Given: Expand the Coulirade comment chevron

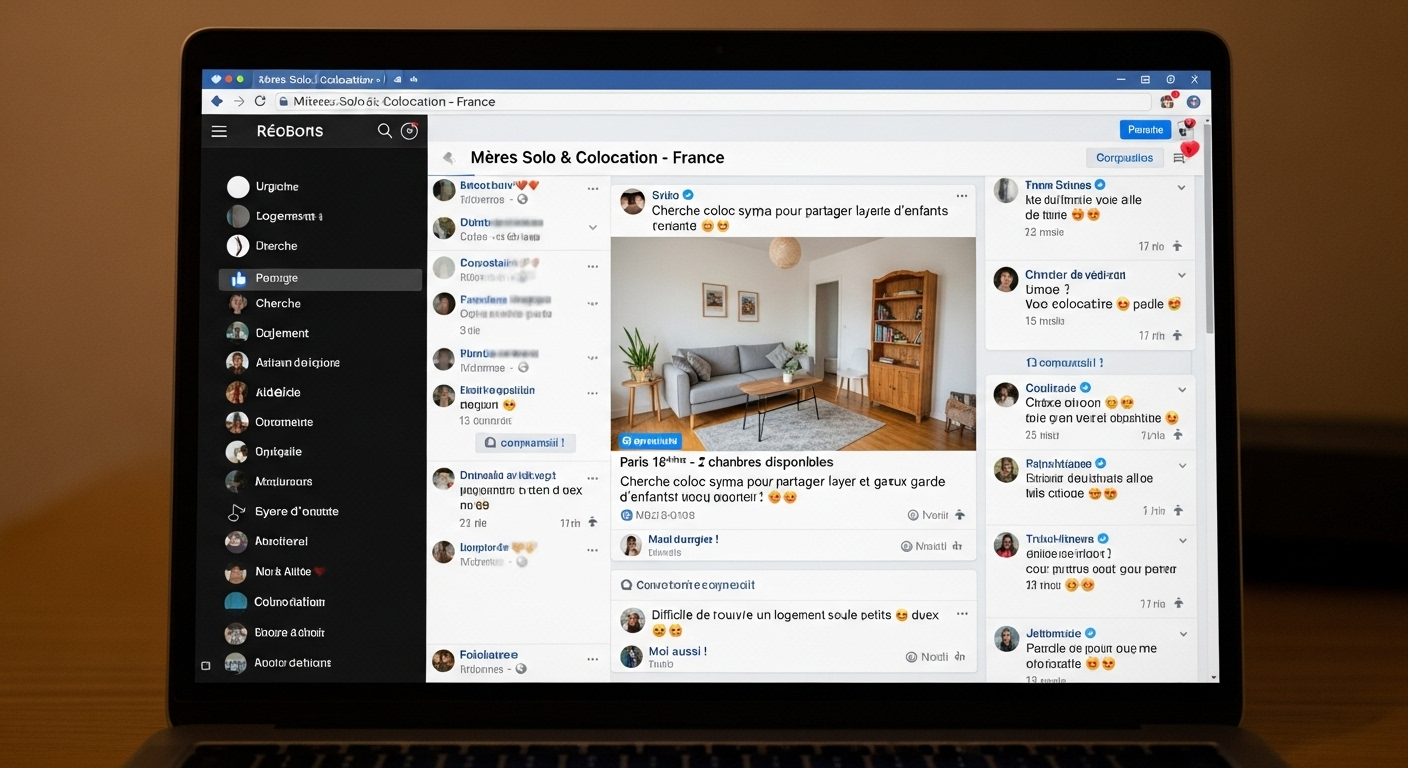Looking at the screenshot, I should [x=1181, y=389].
